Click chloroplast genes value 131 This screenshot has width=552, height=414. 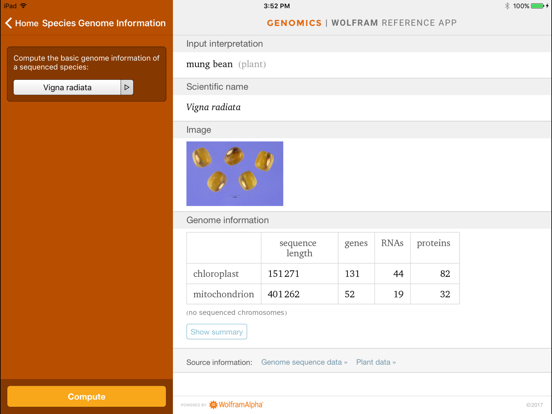(x=352, y=274)
